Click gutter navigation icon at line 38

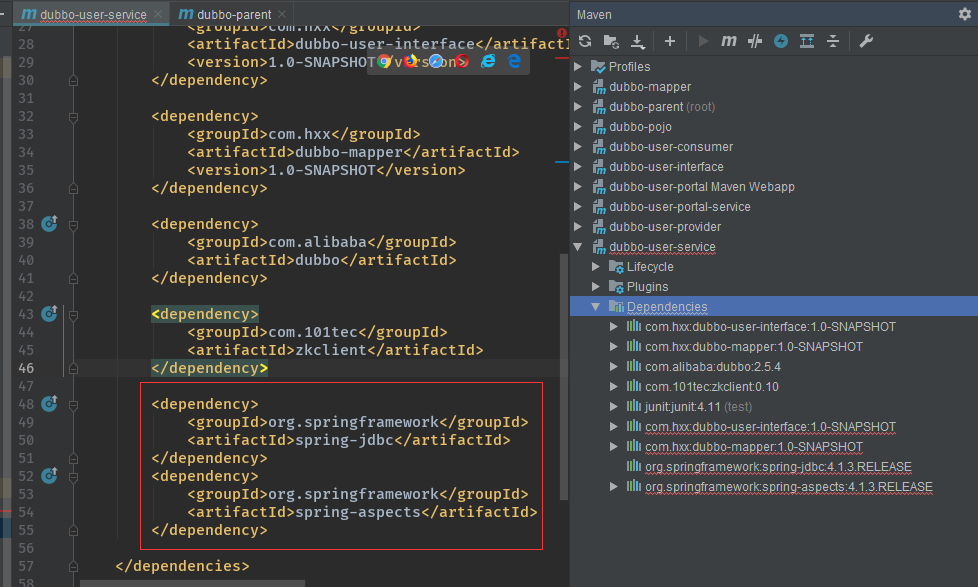click(x=49, y=223)
